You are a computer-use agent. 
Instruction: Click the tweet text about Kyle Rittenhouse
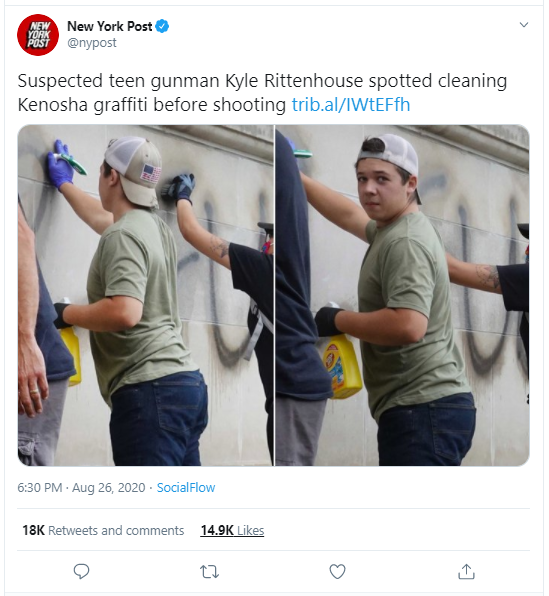click(262, 93)
